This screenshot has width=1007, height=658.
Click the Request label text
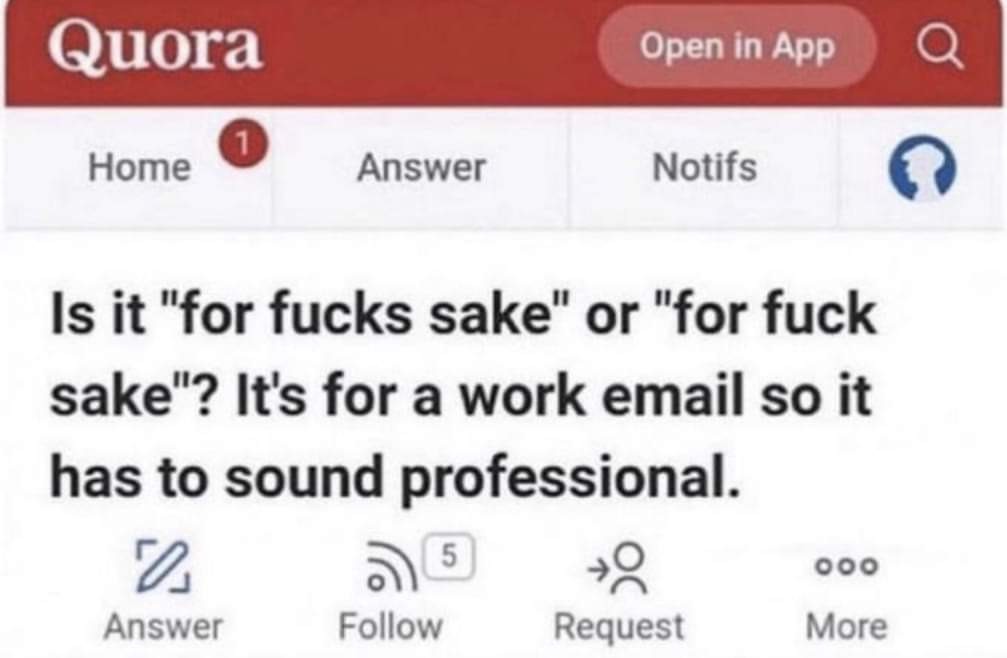tap(619, 627)
